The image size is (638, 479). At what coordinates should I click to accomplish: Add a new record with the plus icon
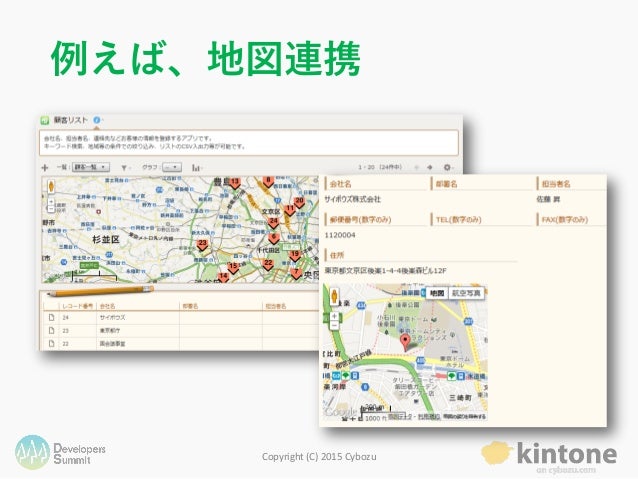point(45,168)
